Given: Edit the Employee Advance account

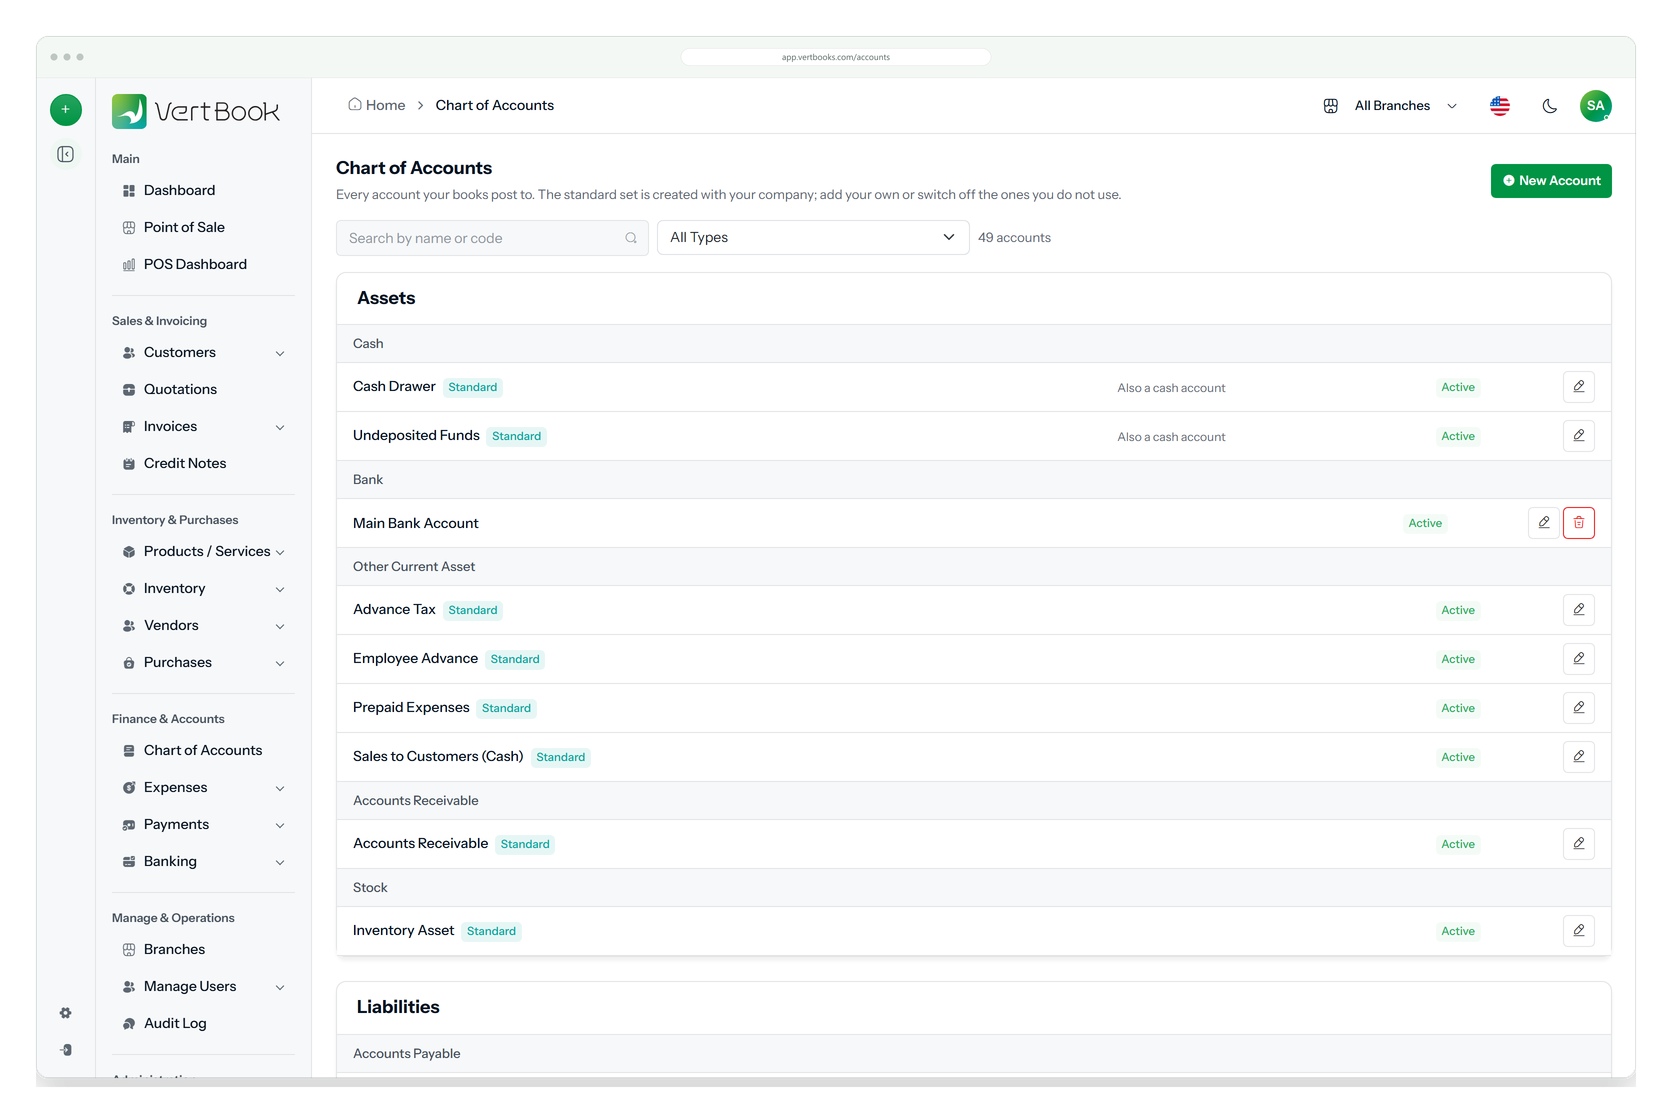Looking at the screenshot, I should tap(1579, 659).
